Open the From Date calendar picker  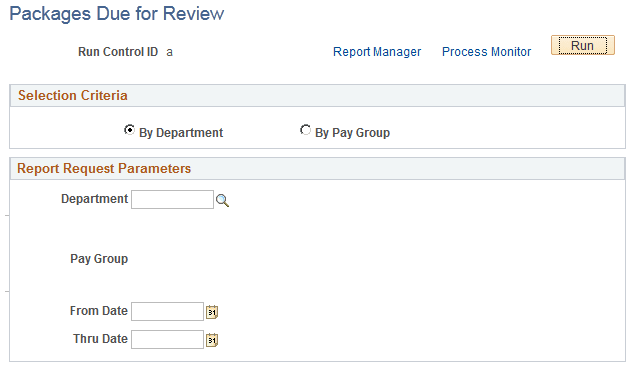212,312
